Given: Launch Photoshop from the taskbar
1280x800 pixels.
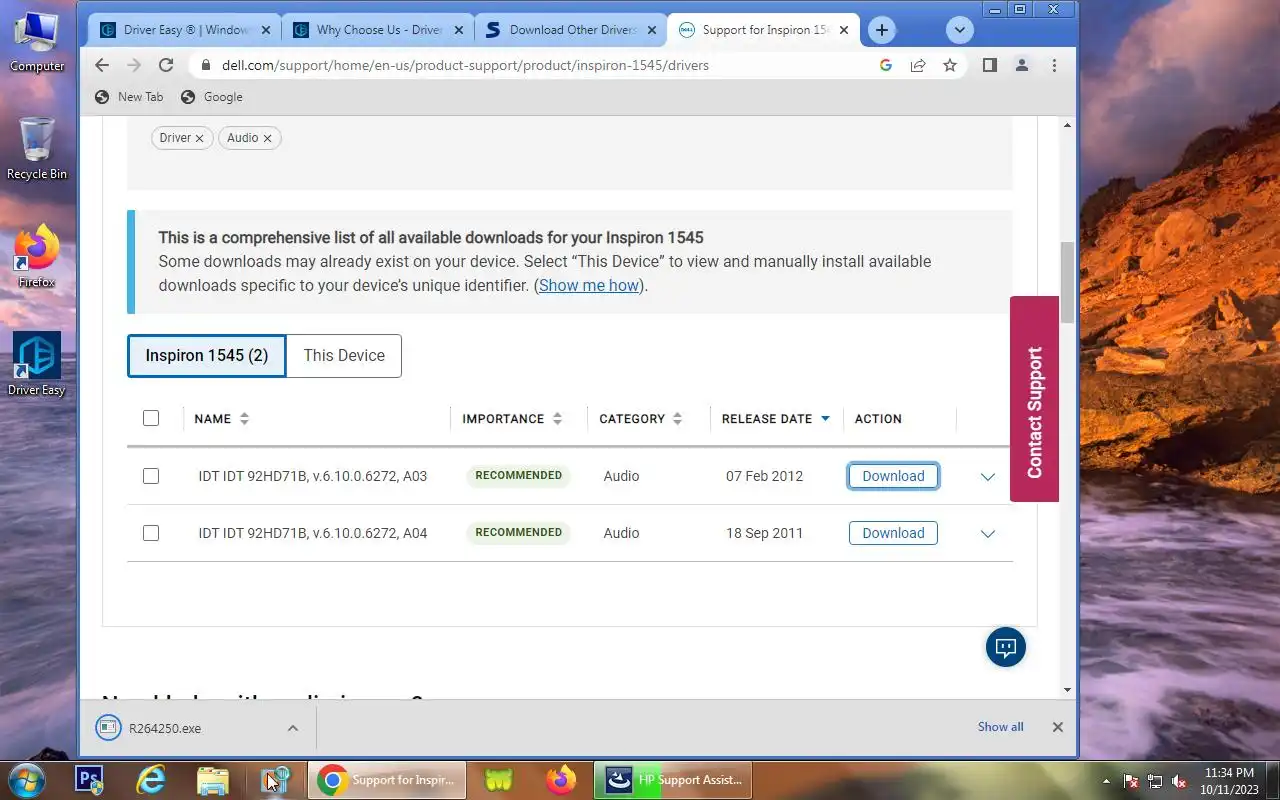Looking at the screenshot, I should (x=90, y=780).
